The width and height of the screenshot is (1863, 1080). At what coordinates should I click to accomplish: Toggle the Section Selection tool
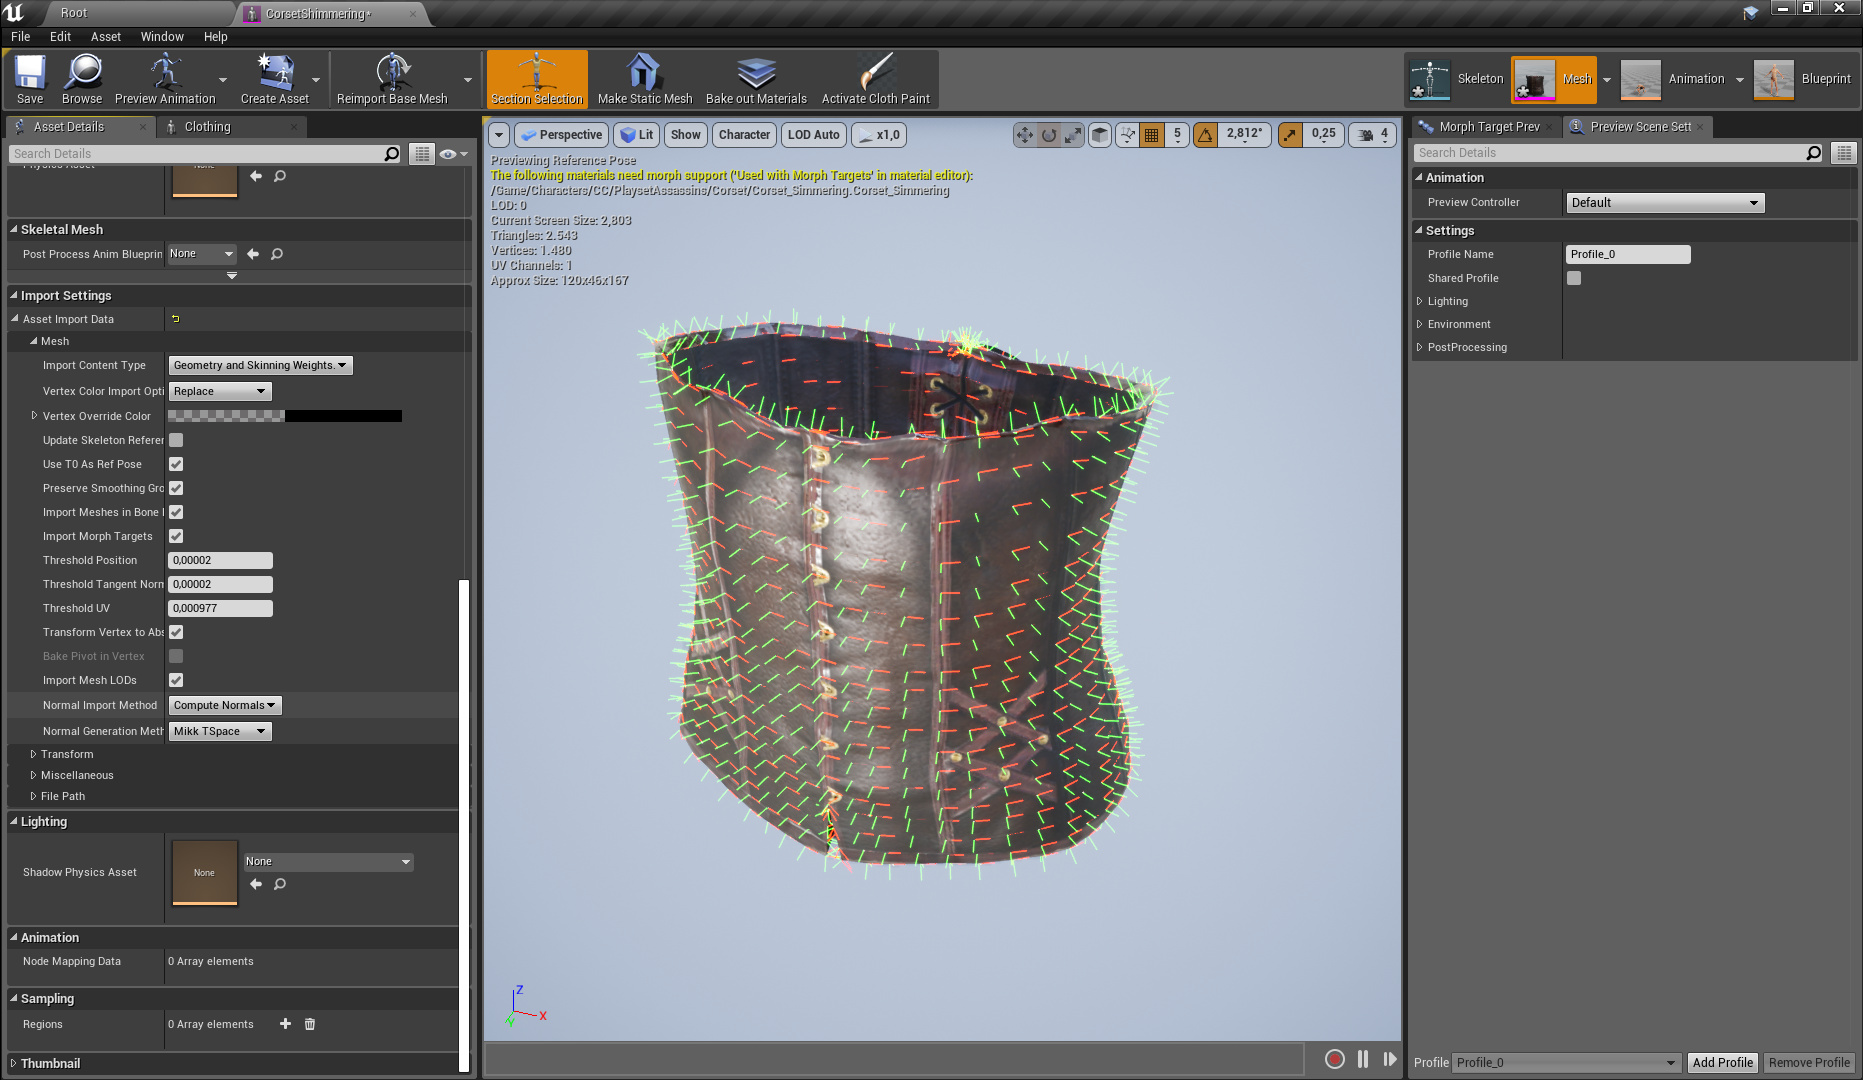pyautogui.click(x=537, y=79)
